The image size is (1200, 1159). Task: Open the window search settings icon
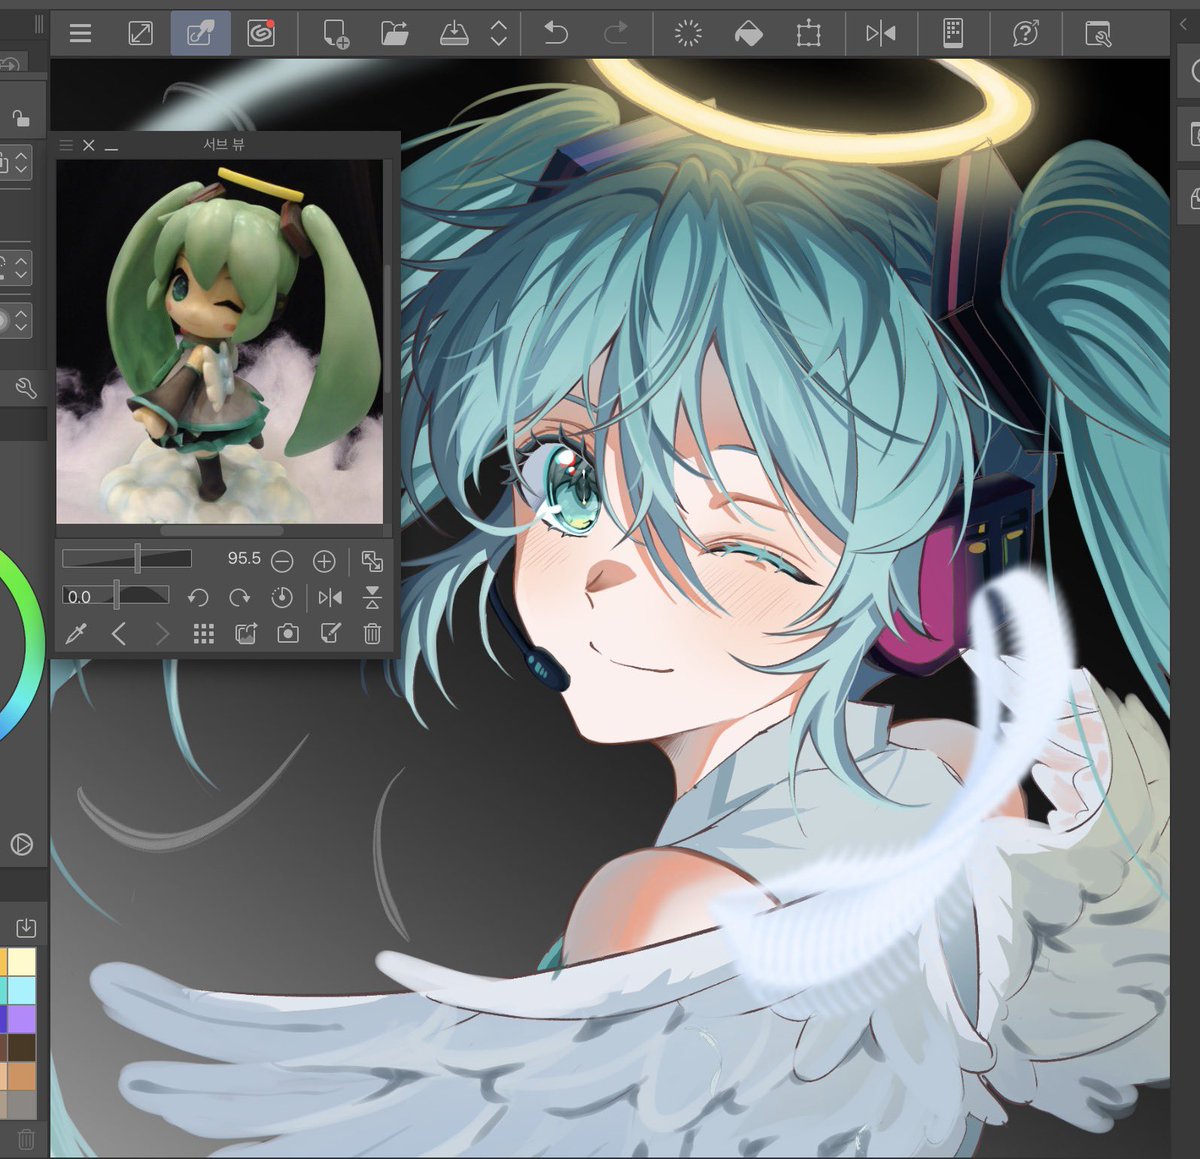pos(1098,34)
